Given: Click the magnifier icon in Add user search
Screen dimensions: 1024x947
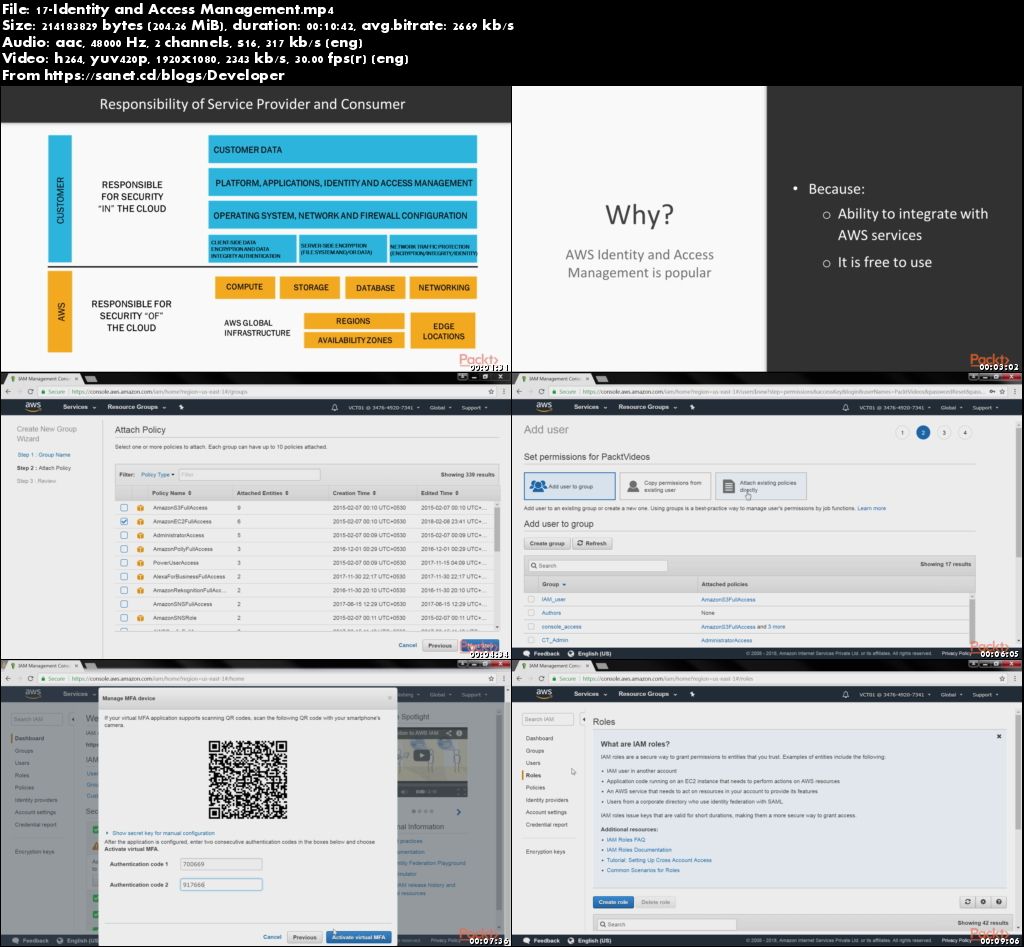Looking at the screenshot, I should point(534,566).
